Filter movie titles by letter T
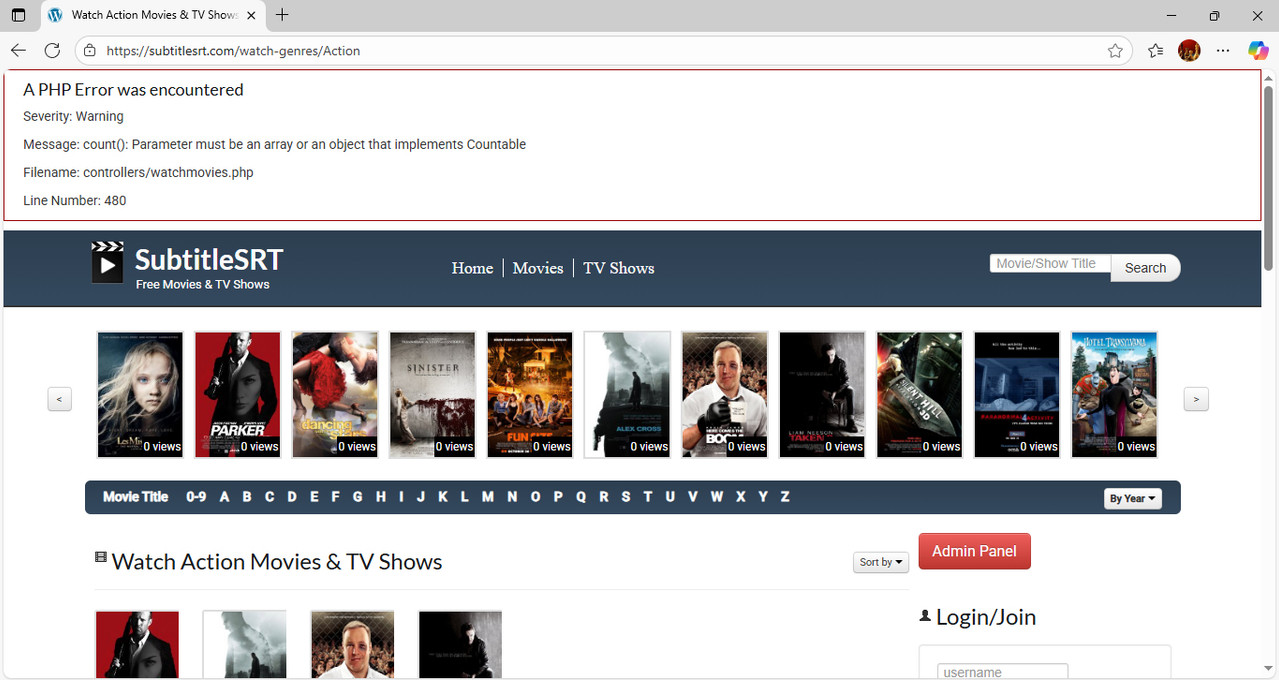The height and width of the screenshot is (680, 1279). [x=648, y=497]
